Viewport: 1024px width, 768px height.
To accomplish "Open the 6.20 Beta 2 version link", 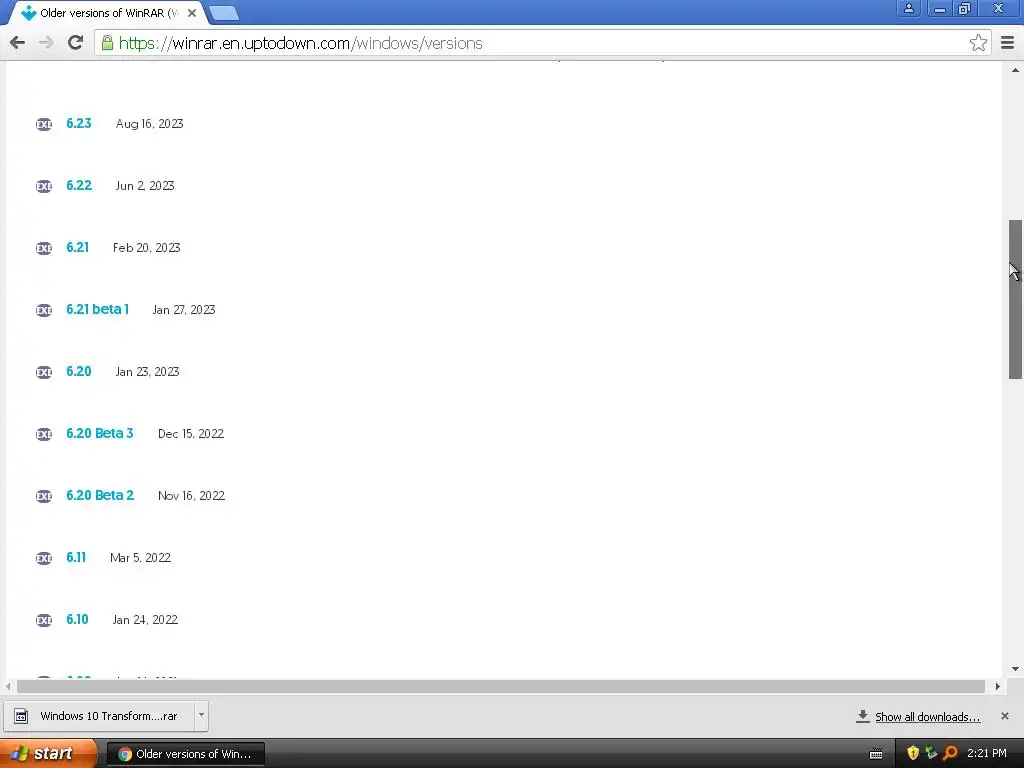I will [100, 496].
